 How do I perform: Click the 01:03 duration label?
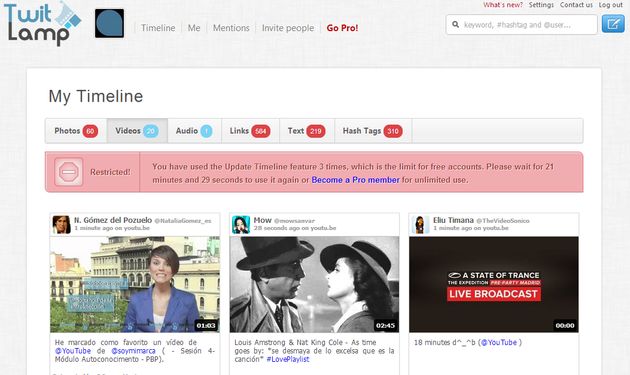click(206, 326)
